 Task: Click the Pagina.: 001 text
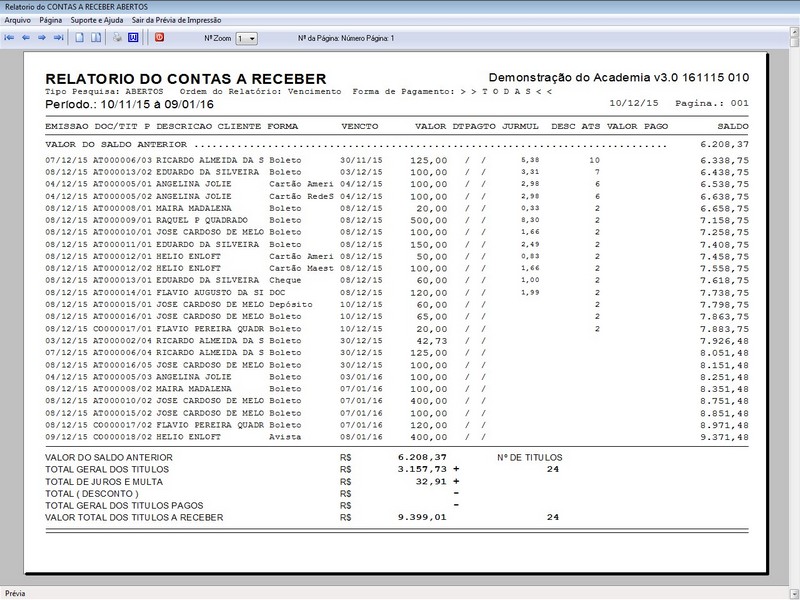(712, 103)
